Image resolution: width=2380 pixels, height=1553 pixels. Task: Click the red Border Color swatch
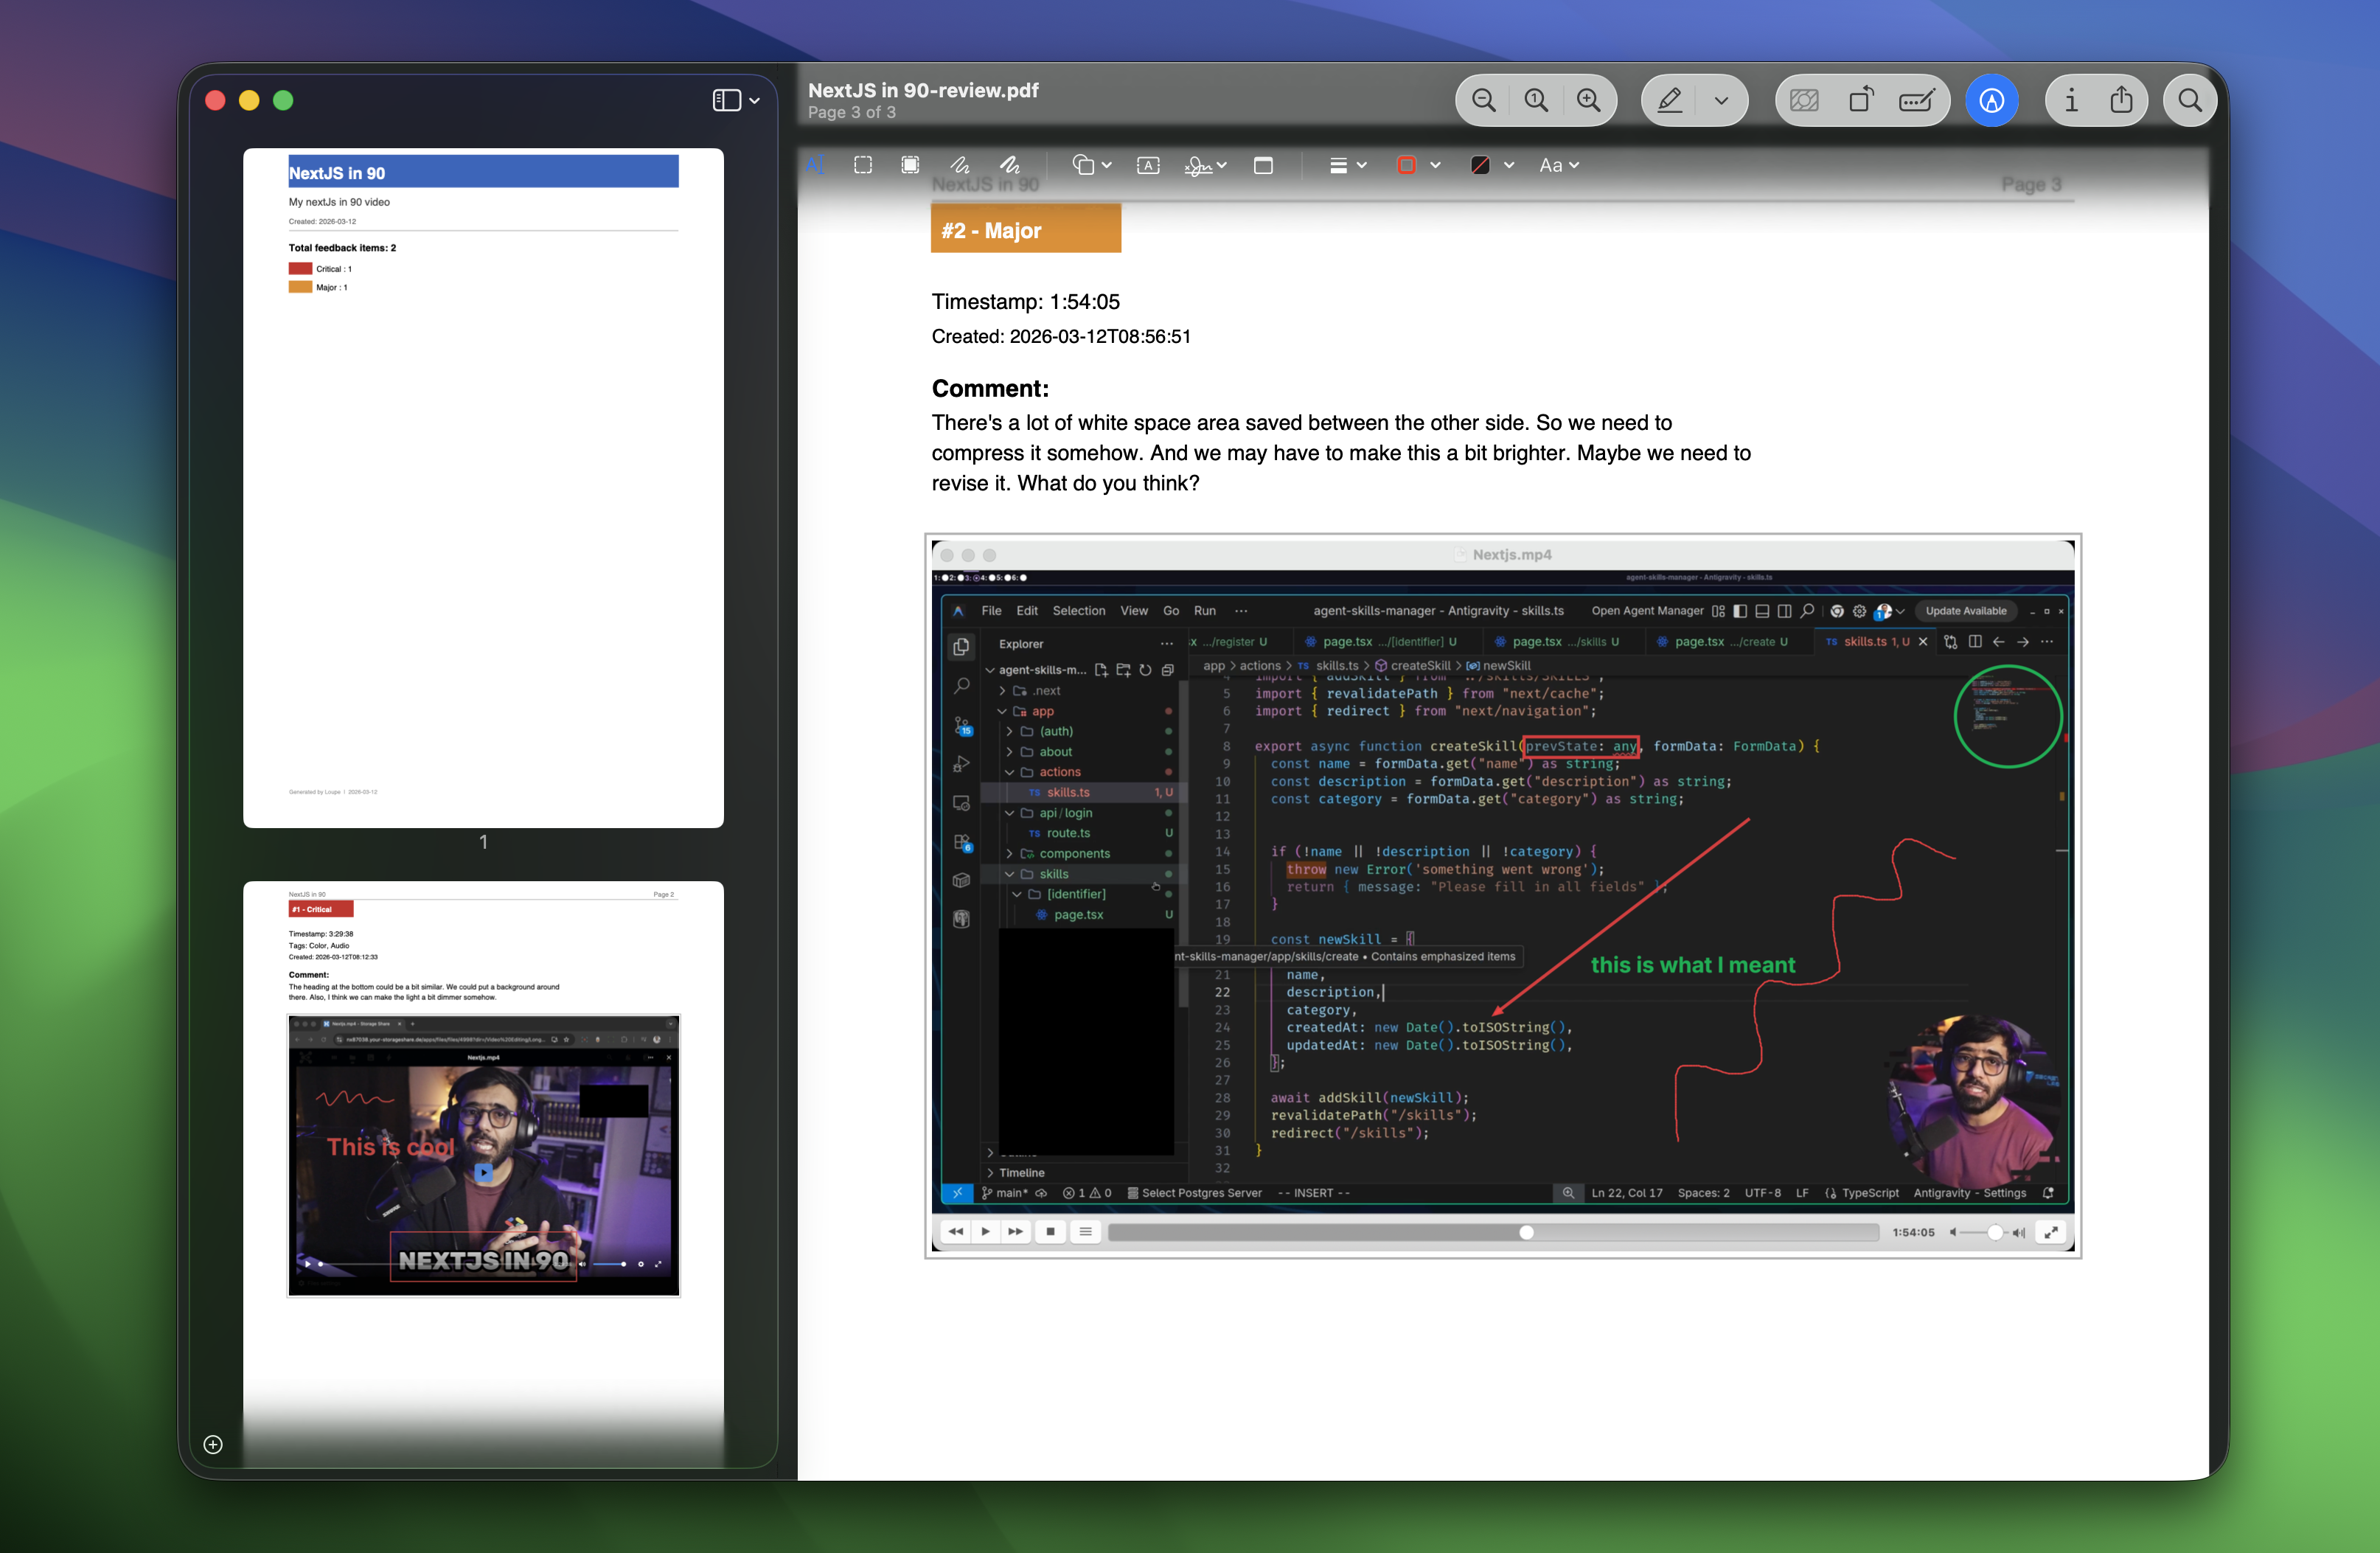point(1406,165)
